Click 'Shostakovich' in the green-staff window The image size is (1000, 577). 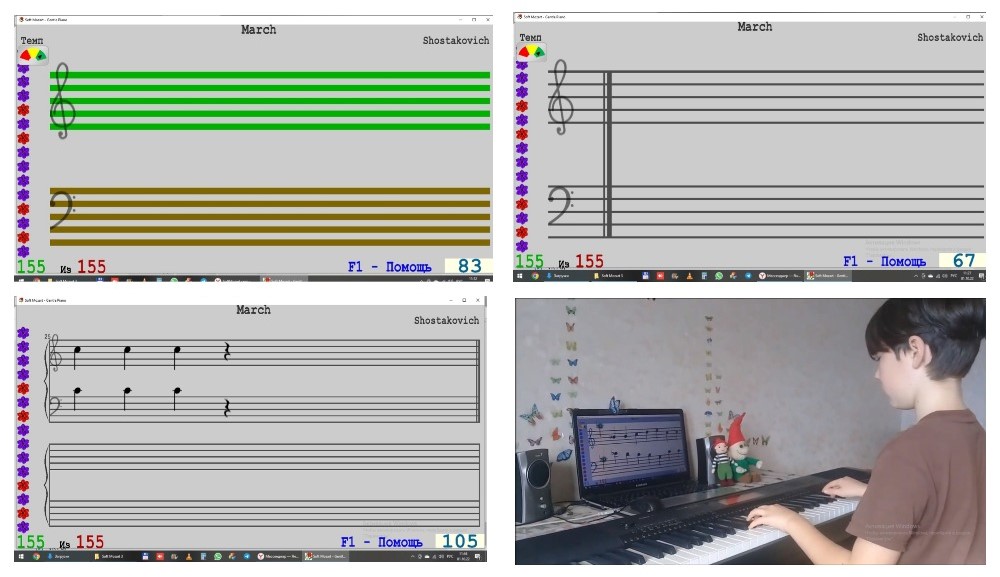click(x=455, y=40)
